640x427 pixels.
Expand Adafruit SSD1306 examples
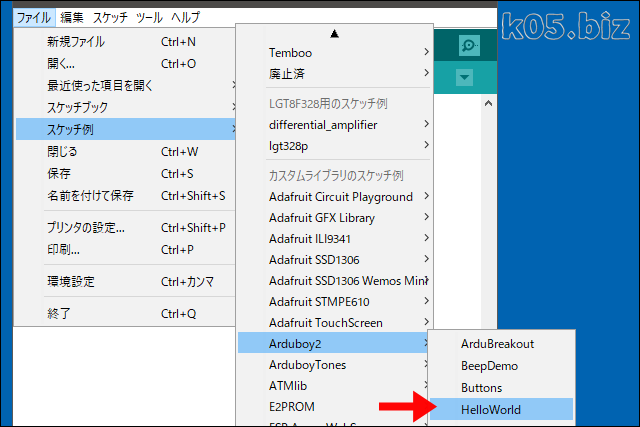(335, 260)
